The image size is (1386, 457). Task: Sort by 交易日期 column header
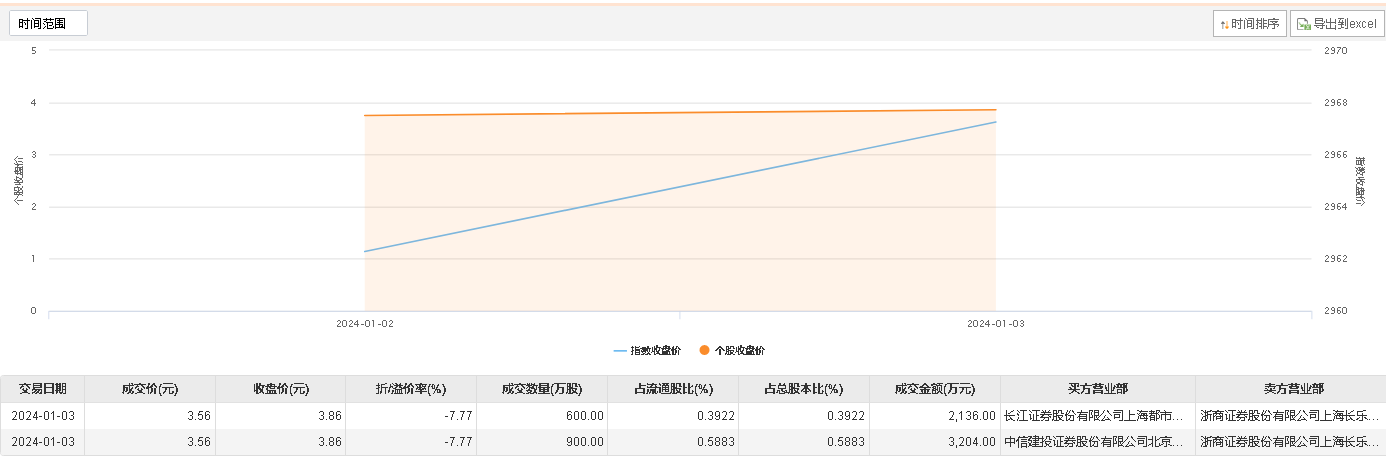tap(43, 389)
